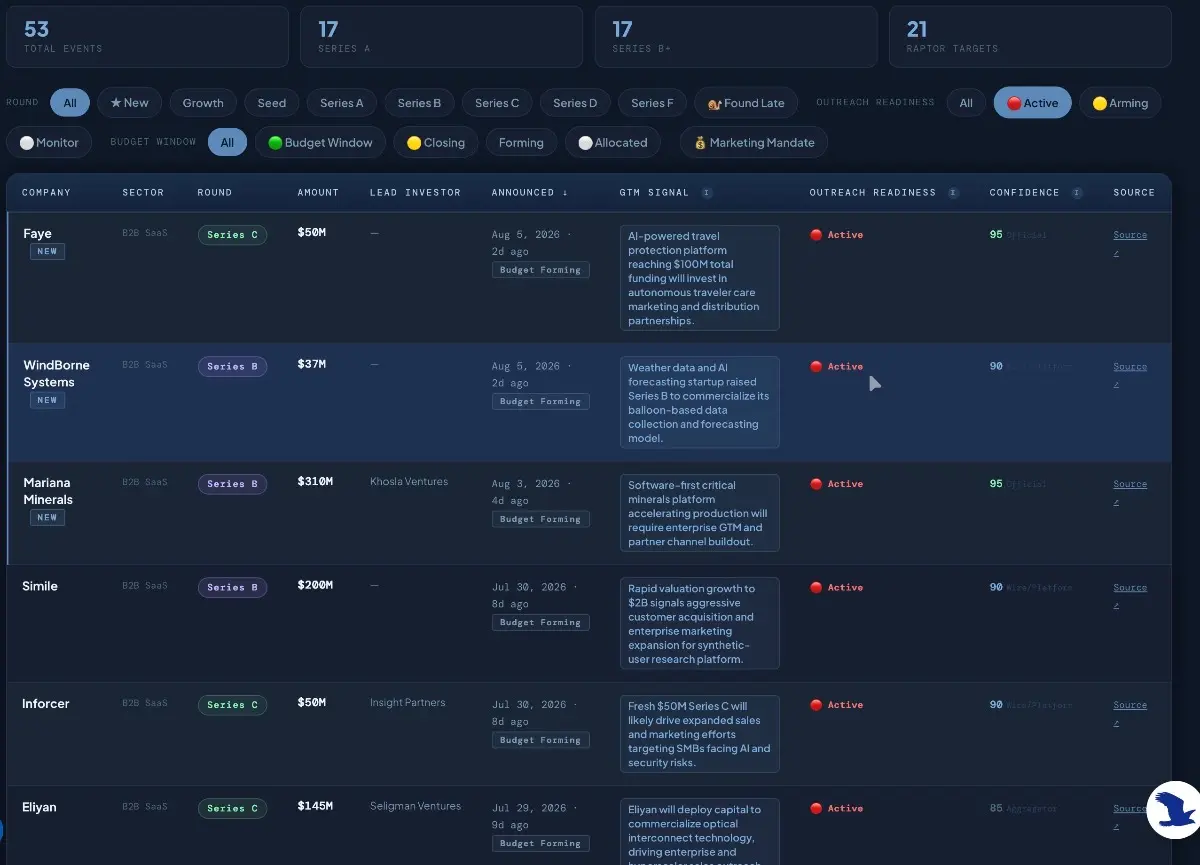
Task: Click Faye's red Active status indicator
Action: coord(837,235)
